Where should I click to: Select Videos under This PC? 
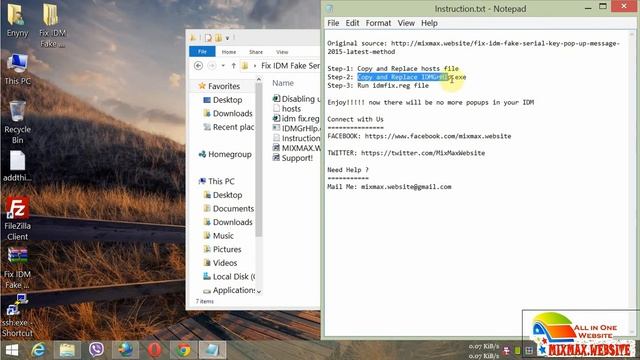[220, 263]
